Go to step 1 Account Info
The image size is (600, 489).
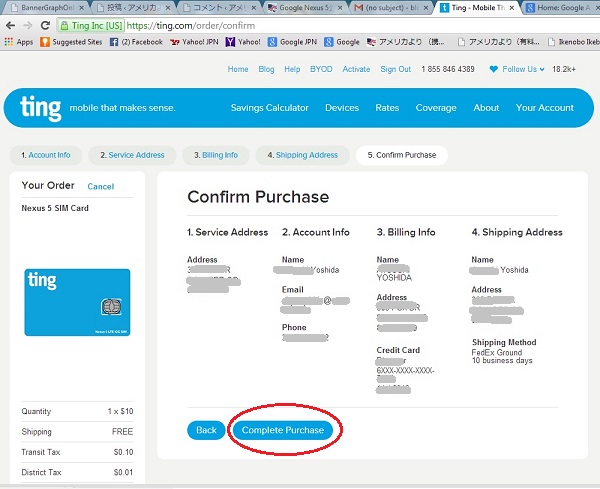(46, 155)
